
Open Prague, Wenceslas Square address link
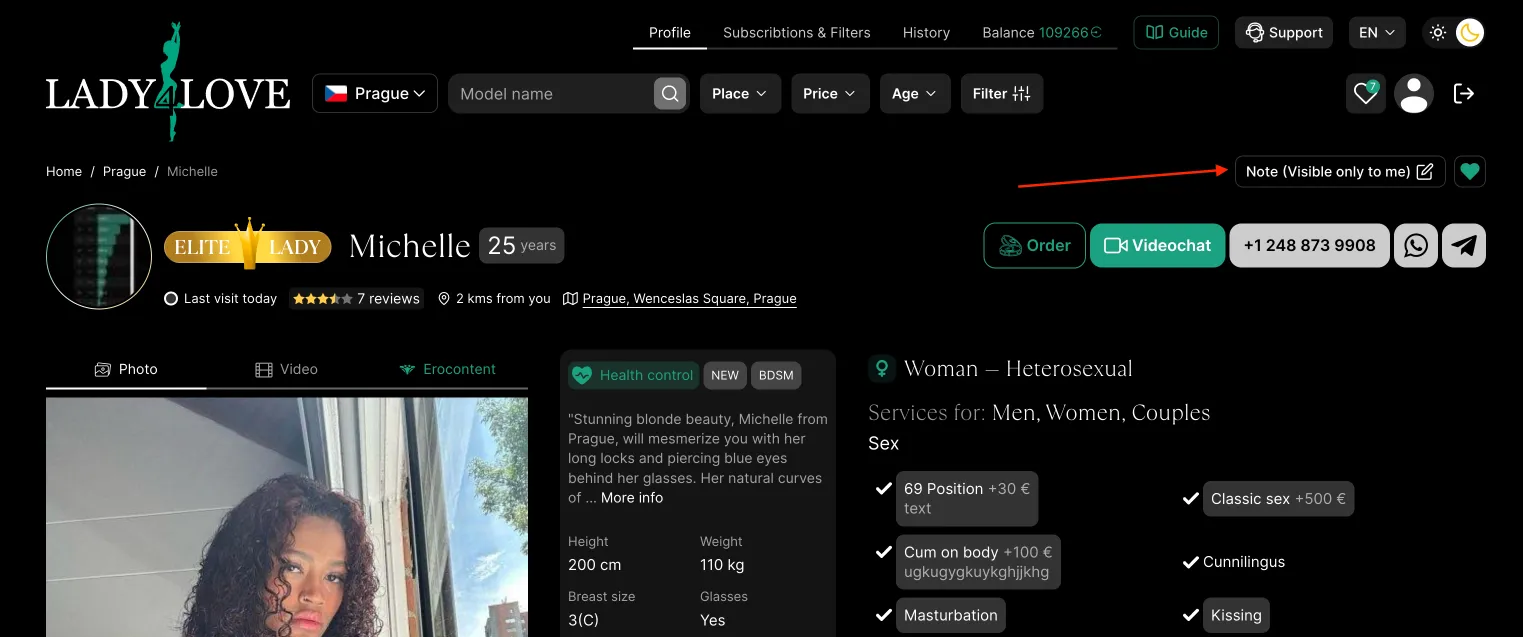(689, 299)
